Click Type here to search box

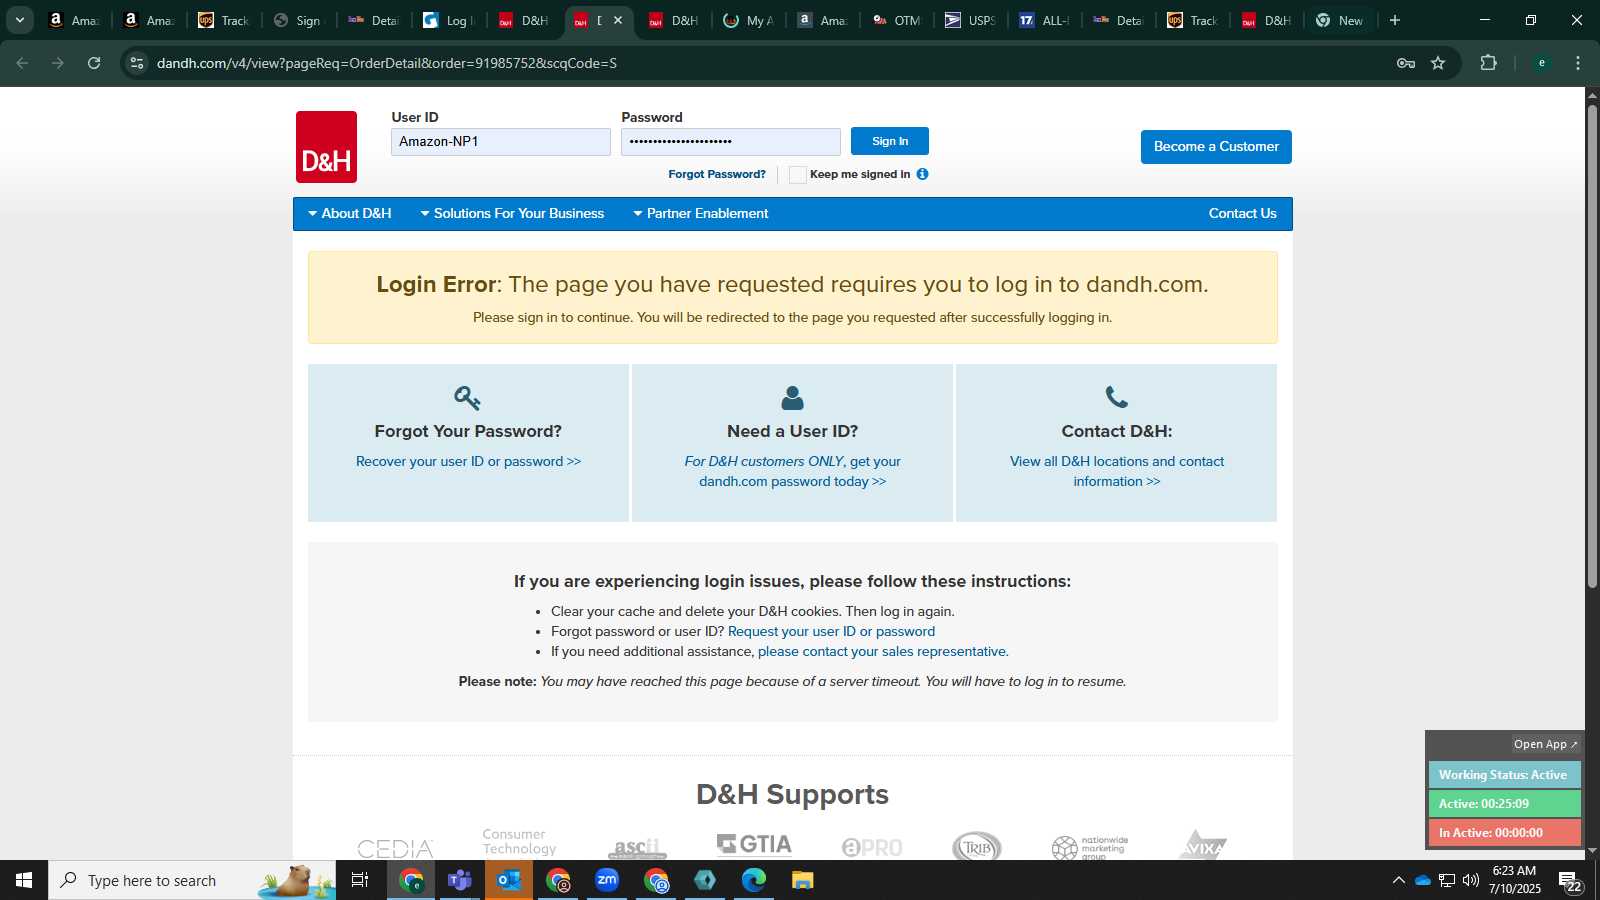[x=192, y=880]
